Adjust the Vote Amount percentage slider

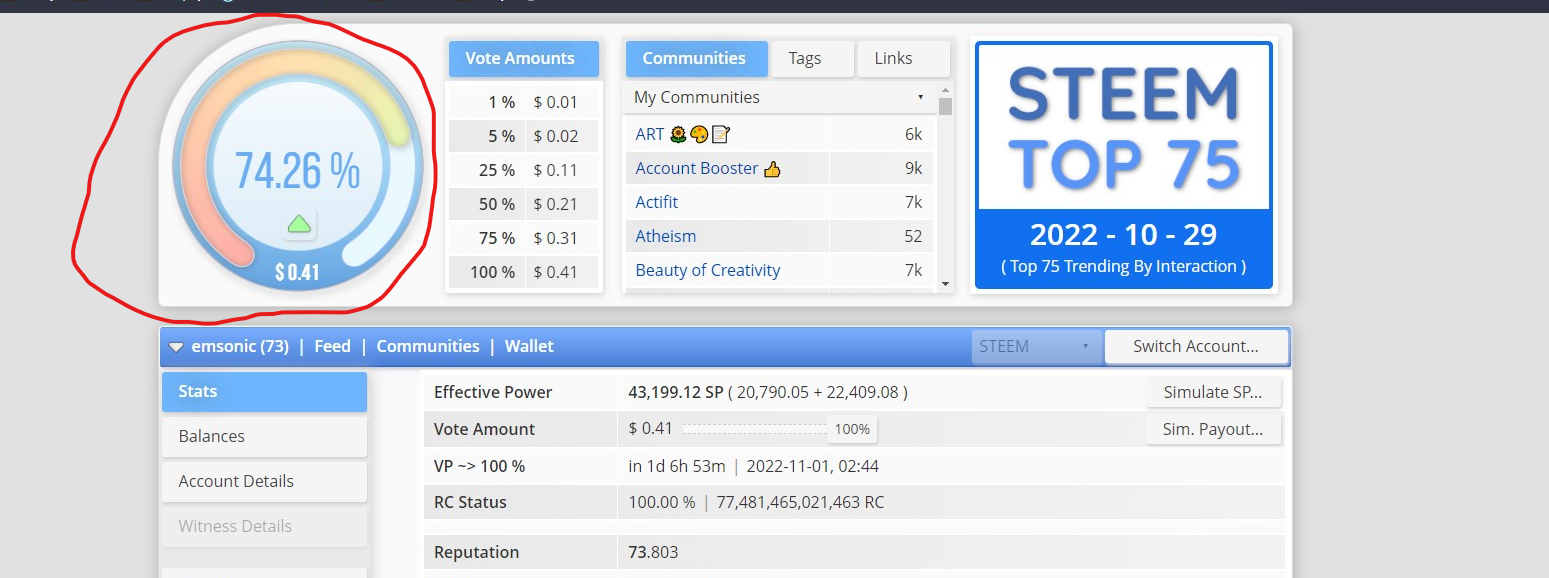(780, 429)
